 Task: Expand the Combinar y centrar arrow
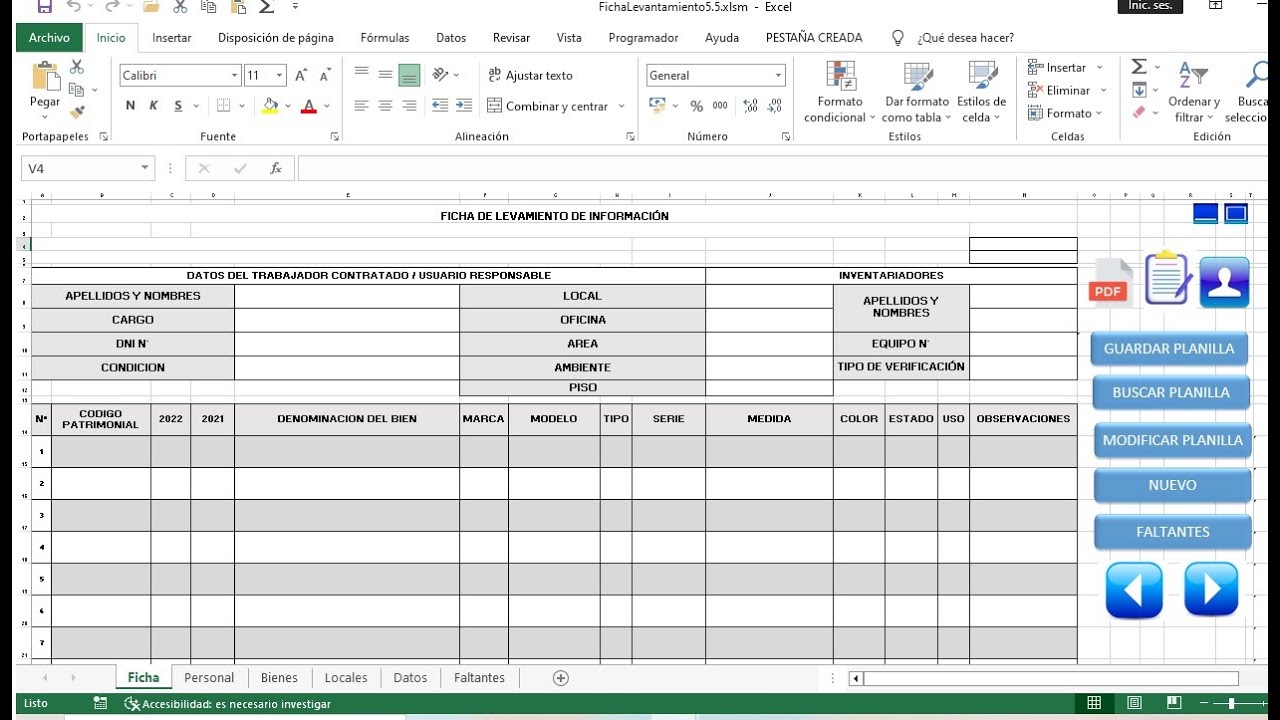point(621,106)
